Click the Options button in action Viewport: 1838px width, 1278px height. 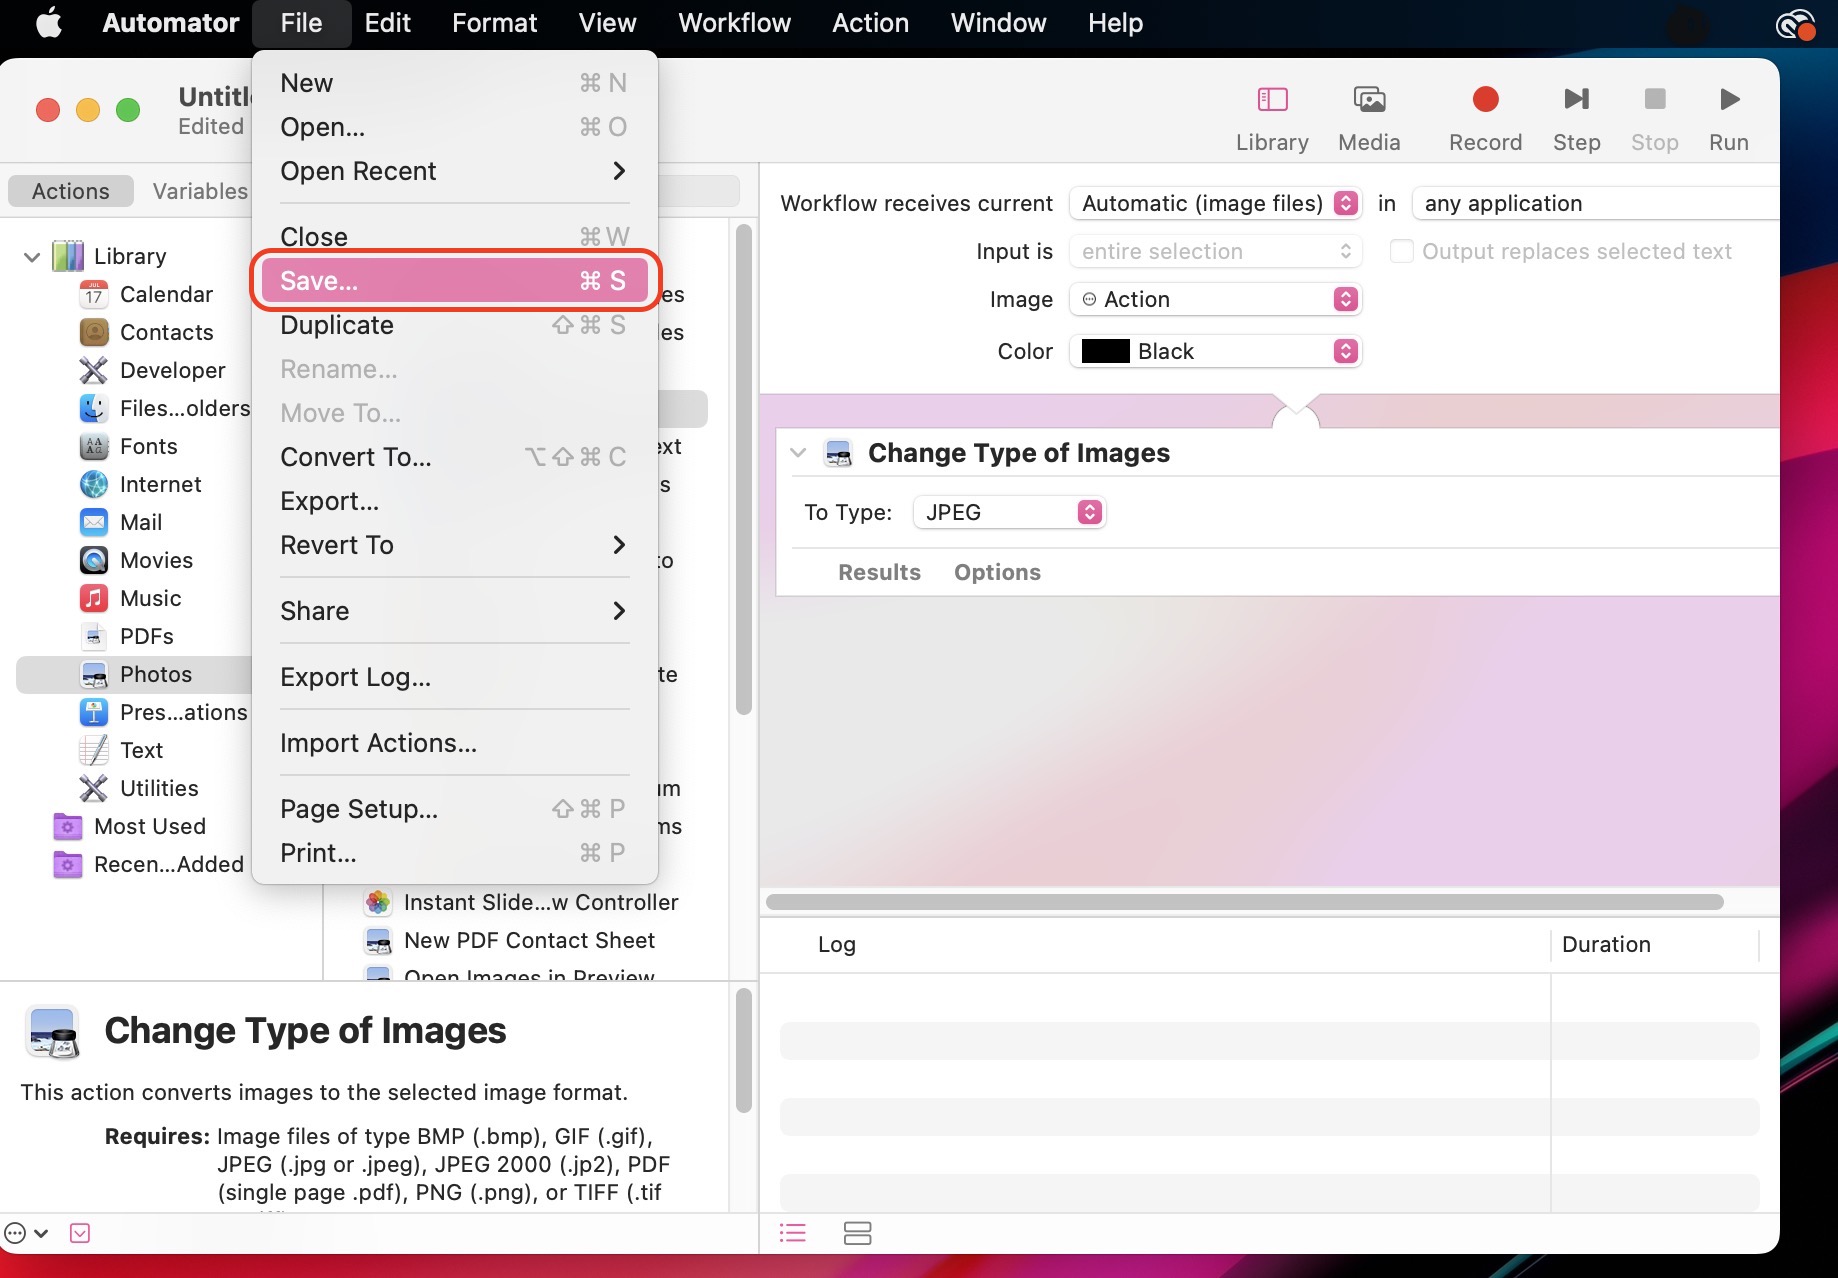click(x=996, y=572)
